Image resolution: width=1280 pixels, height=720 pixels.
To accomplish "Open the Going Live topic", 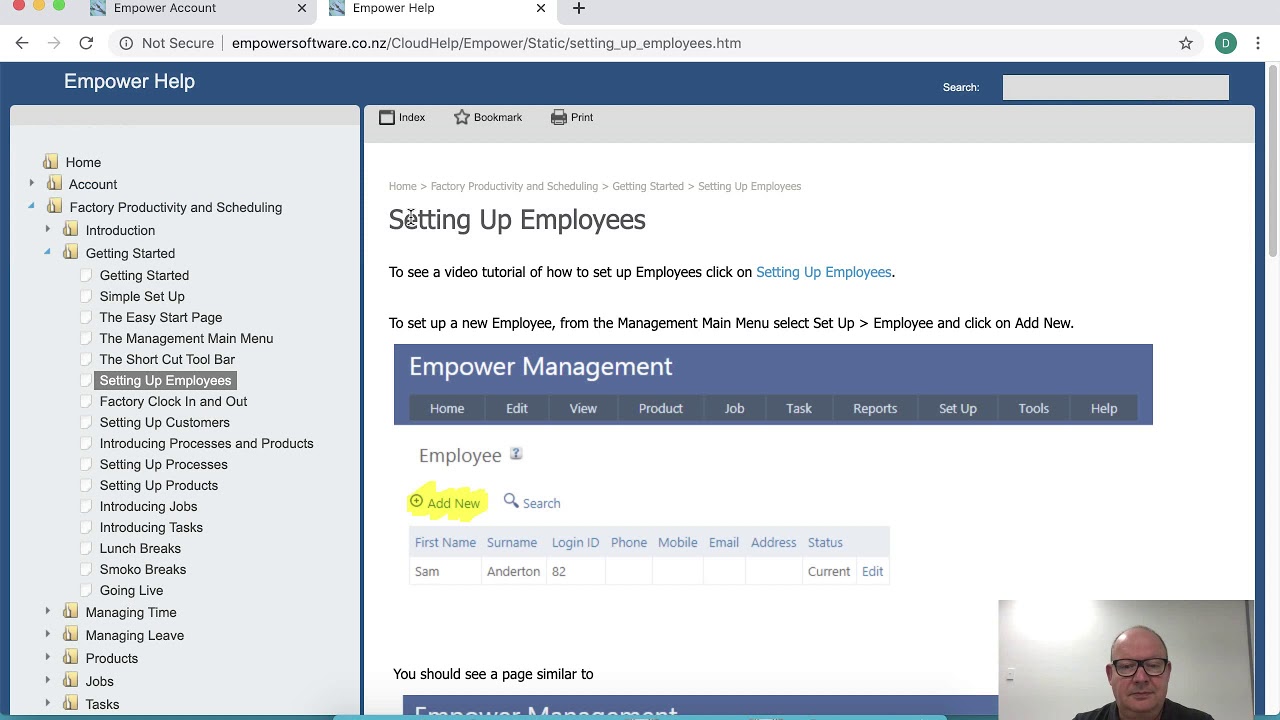I will pos(131,590).
